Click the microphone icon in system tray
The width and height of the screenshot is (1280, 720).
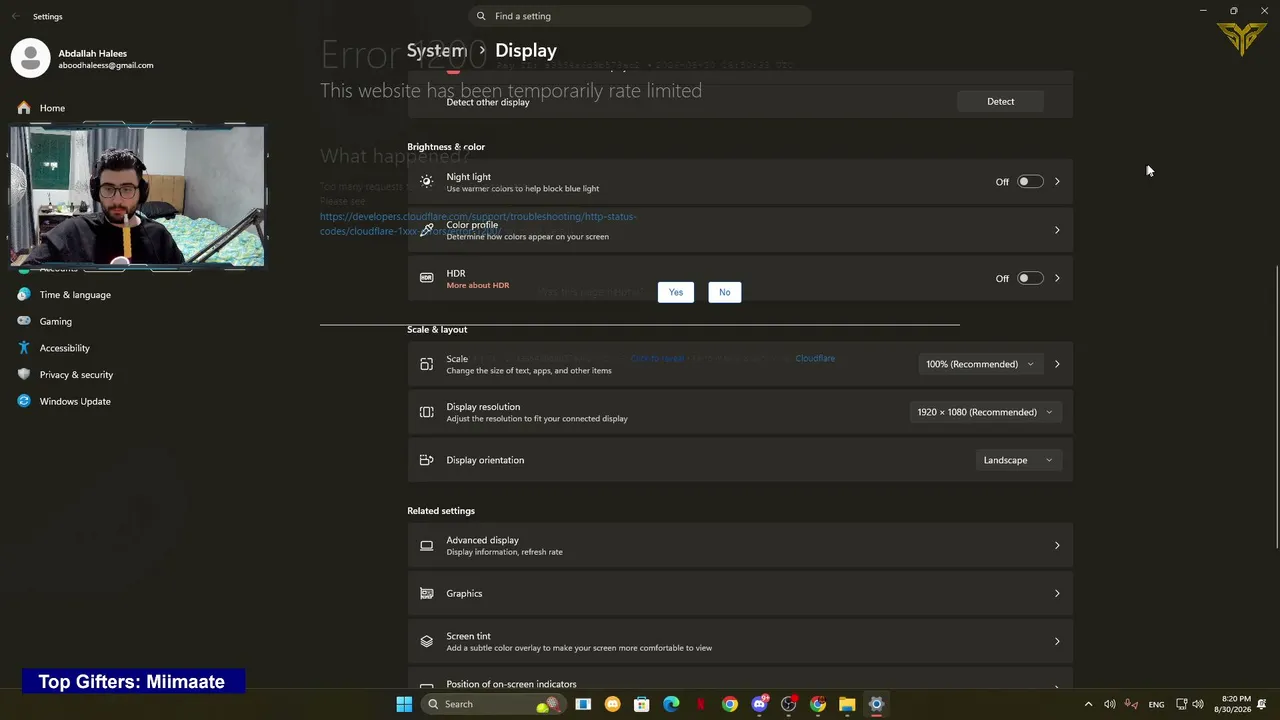1131,704
